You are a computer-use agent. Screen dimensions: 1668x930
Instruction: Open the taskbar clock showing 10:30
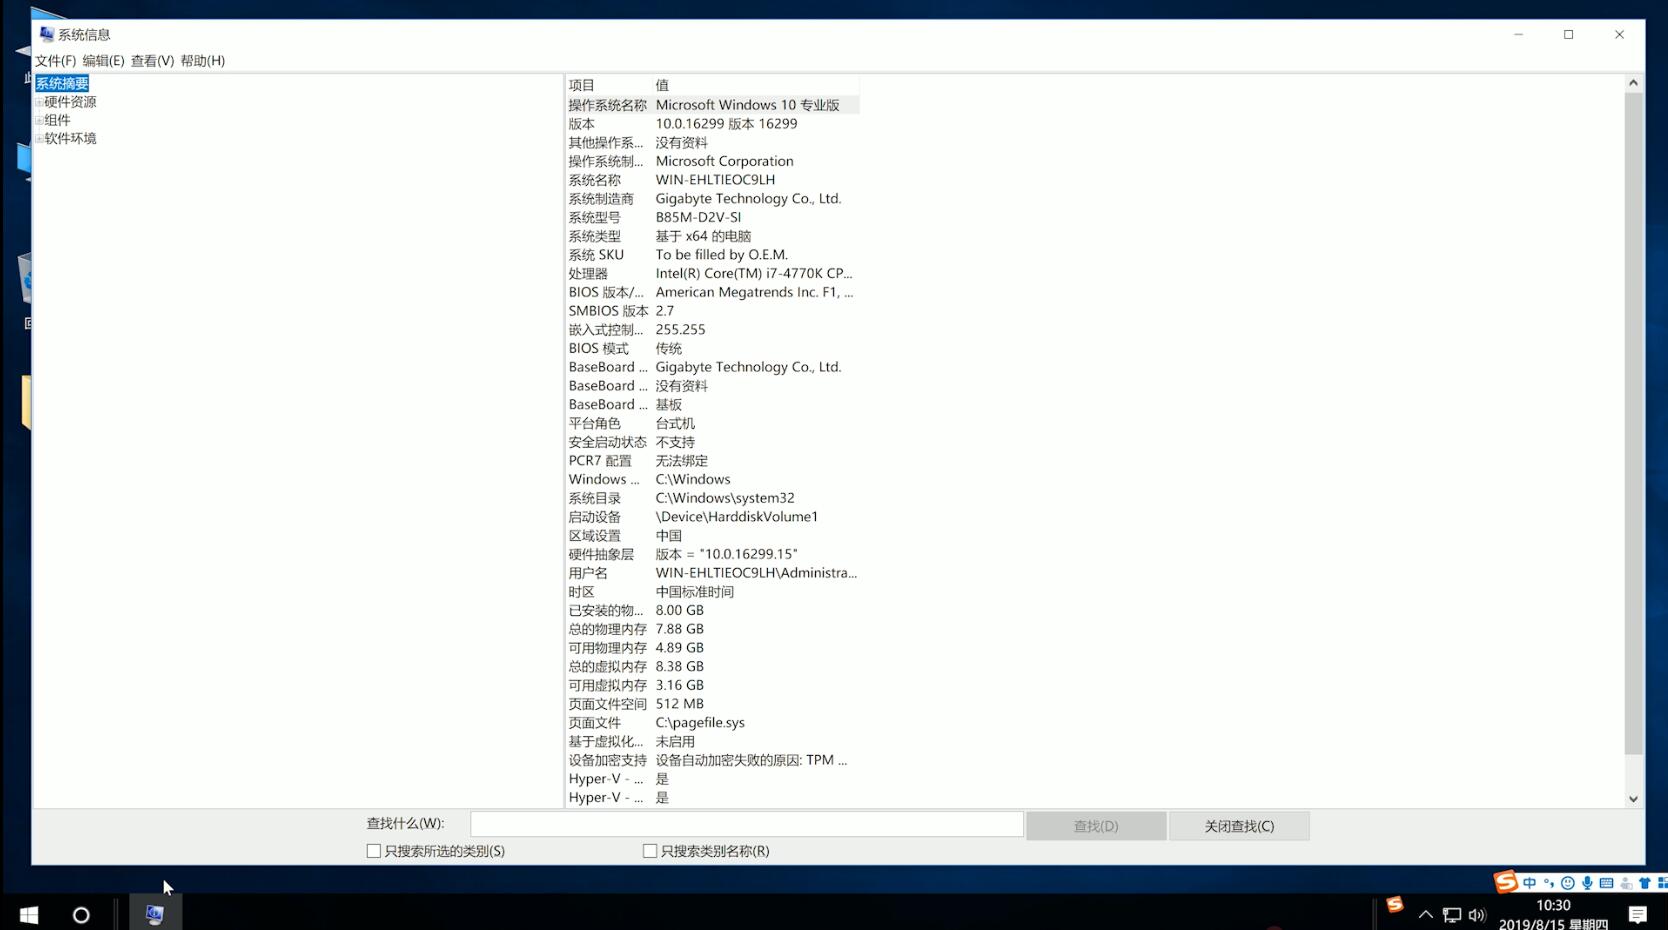click(1553, 914)
